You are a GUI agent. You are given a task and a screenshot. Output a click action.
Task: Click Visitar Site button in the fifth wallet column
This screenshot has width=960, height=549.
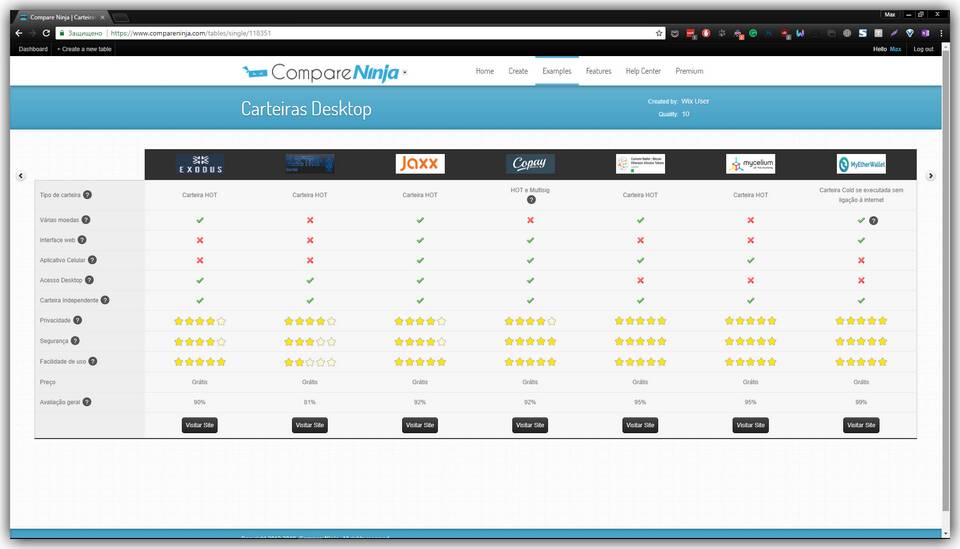(x=640, y=425)
